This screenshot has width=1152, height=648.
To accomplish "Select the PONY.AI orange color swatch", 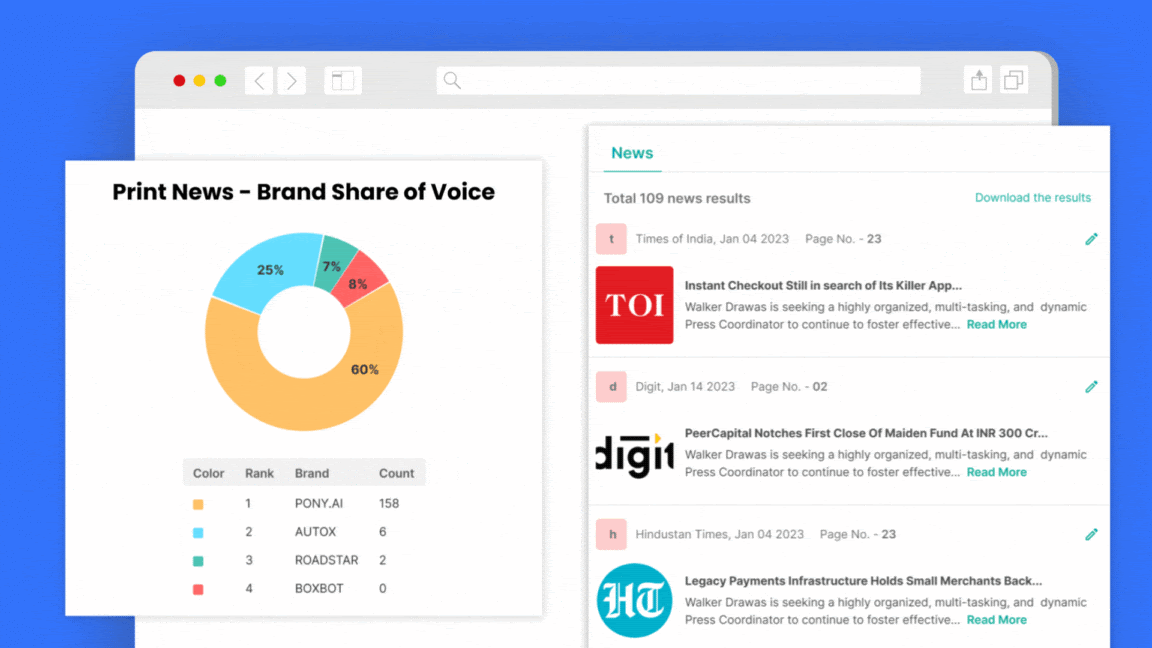I will point(198,504).
